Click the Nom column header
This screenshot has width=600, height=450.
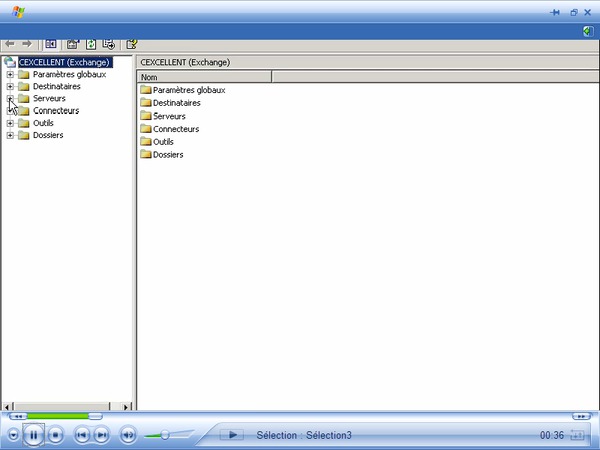(x=204, y=77)
